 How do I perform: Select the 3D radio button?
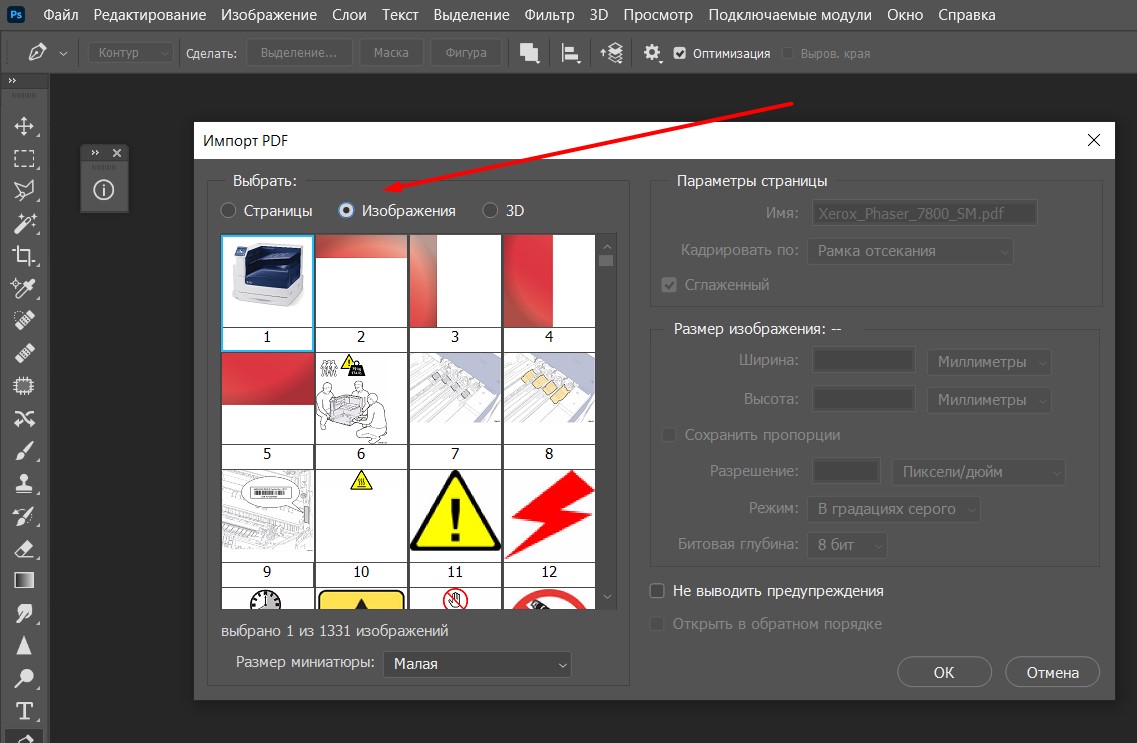490,211
